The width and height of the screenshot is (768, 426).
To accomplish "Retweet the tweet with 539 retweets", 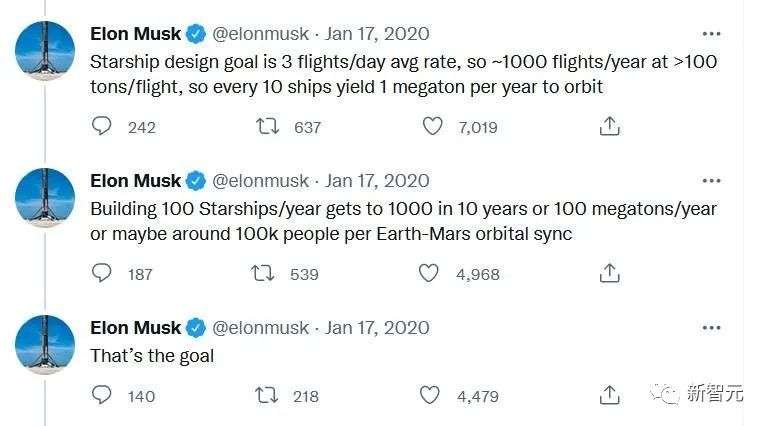I will 265,273.
